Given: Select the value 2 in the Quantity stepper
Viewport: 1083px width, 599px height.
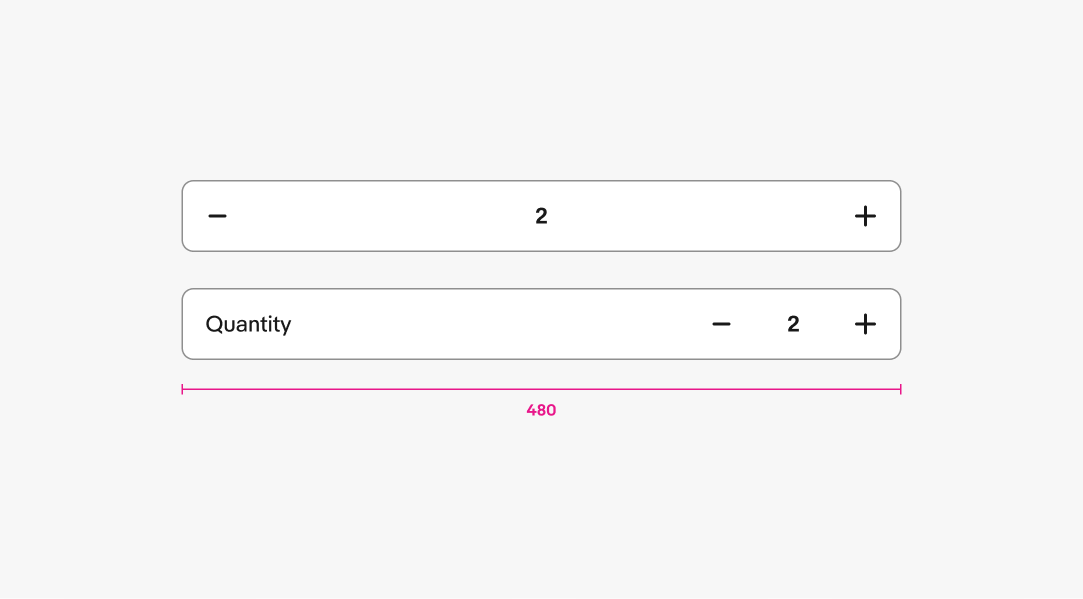Looking at the screenshot, I should pos(793,324).
